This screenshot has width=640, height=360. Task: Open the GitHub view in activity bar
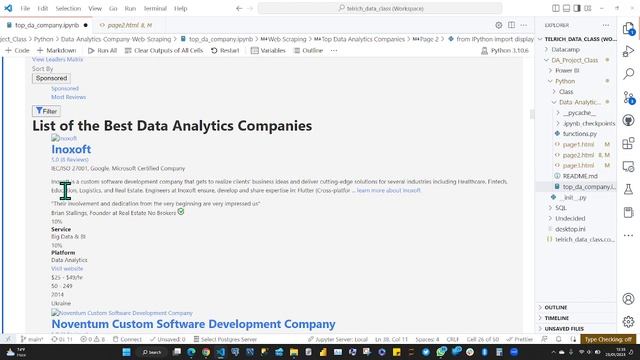(x=629, y=120)
